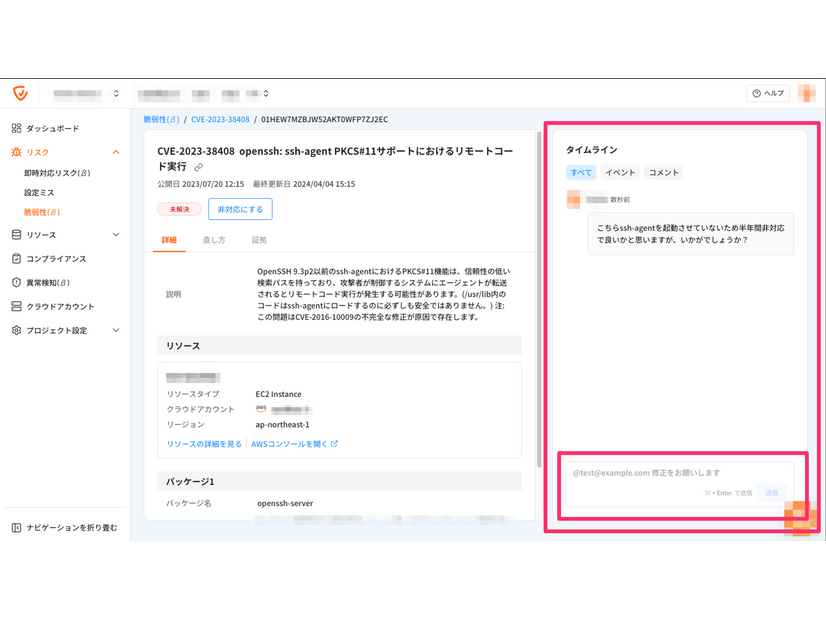Open 即時対応リスク(β) in the sidebar
Image resolution: width=826 pixels, height=620 pixels.
(x=57, y=173)
